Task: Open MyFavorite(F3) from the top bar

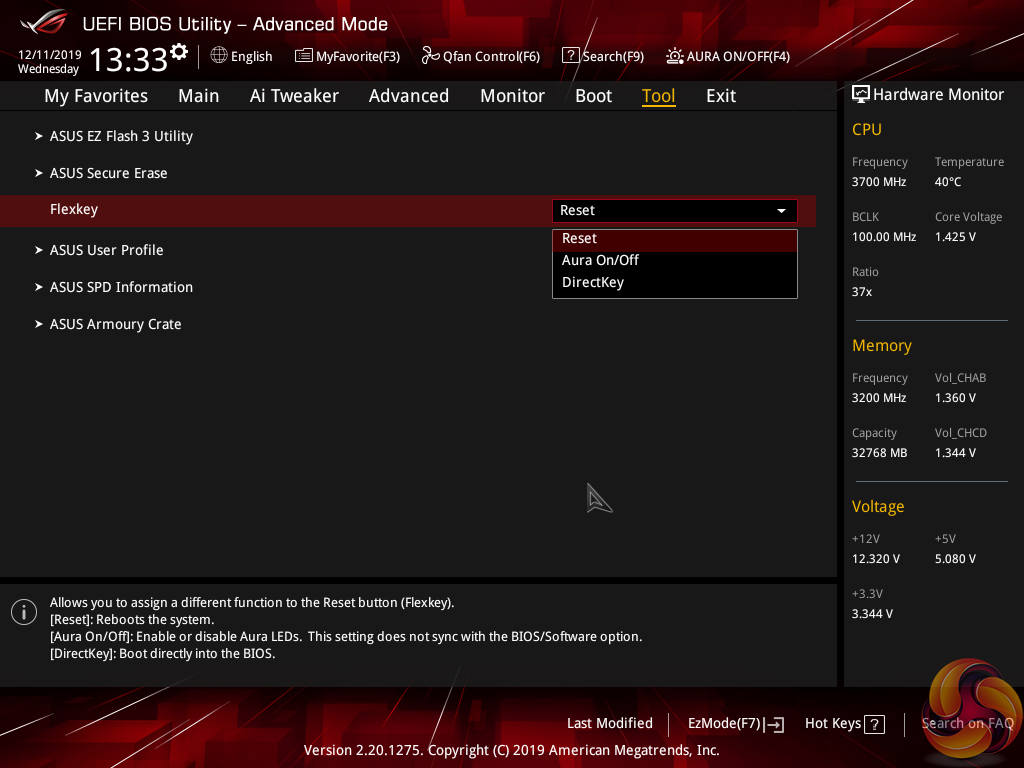Action: click(304, 56)
